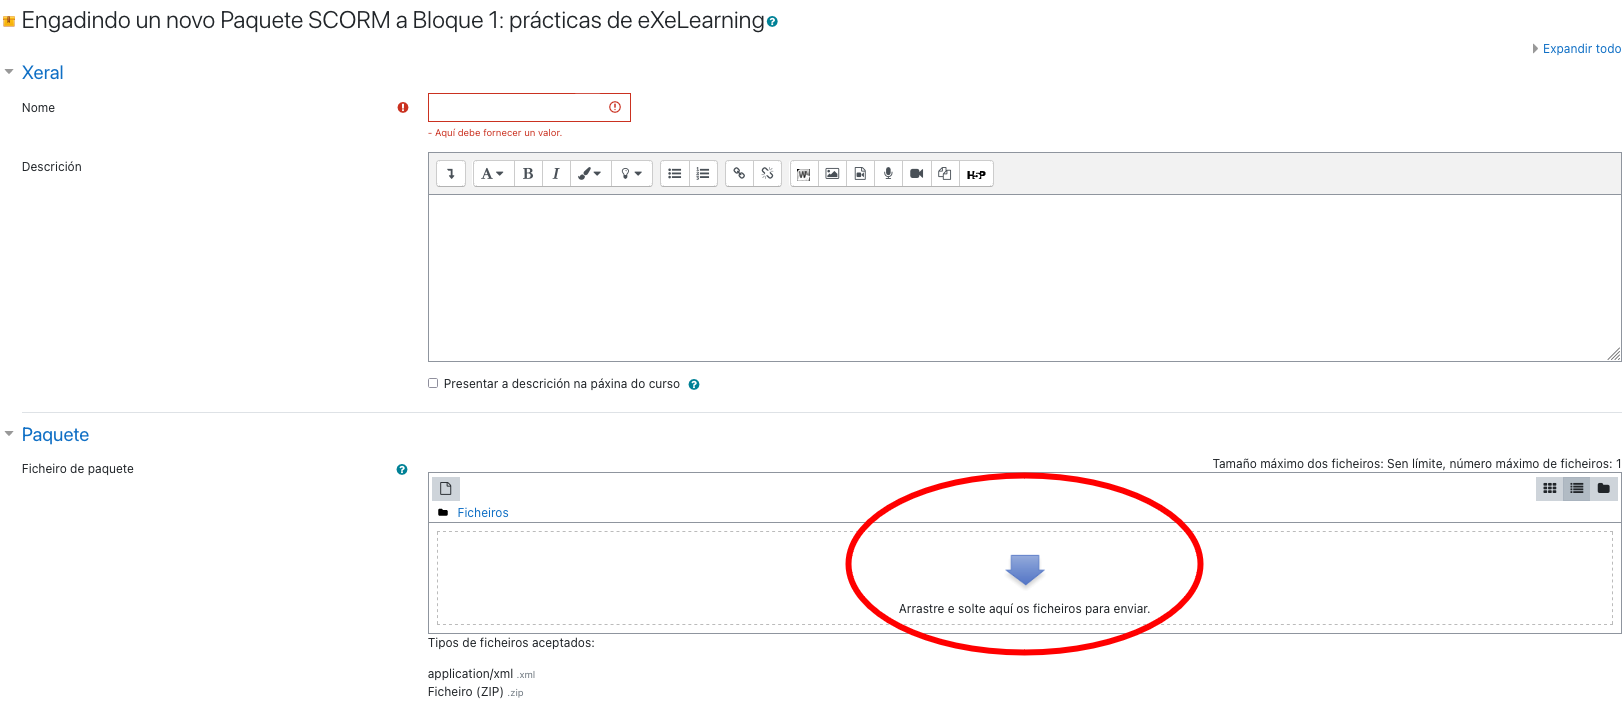The height and width of the screenshot is (704, 1624).
Task: Click the Nome required field indicator
Action: (x=403, y=108)
